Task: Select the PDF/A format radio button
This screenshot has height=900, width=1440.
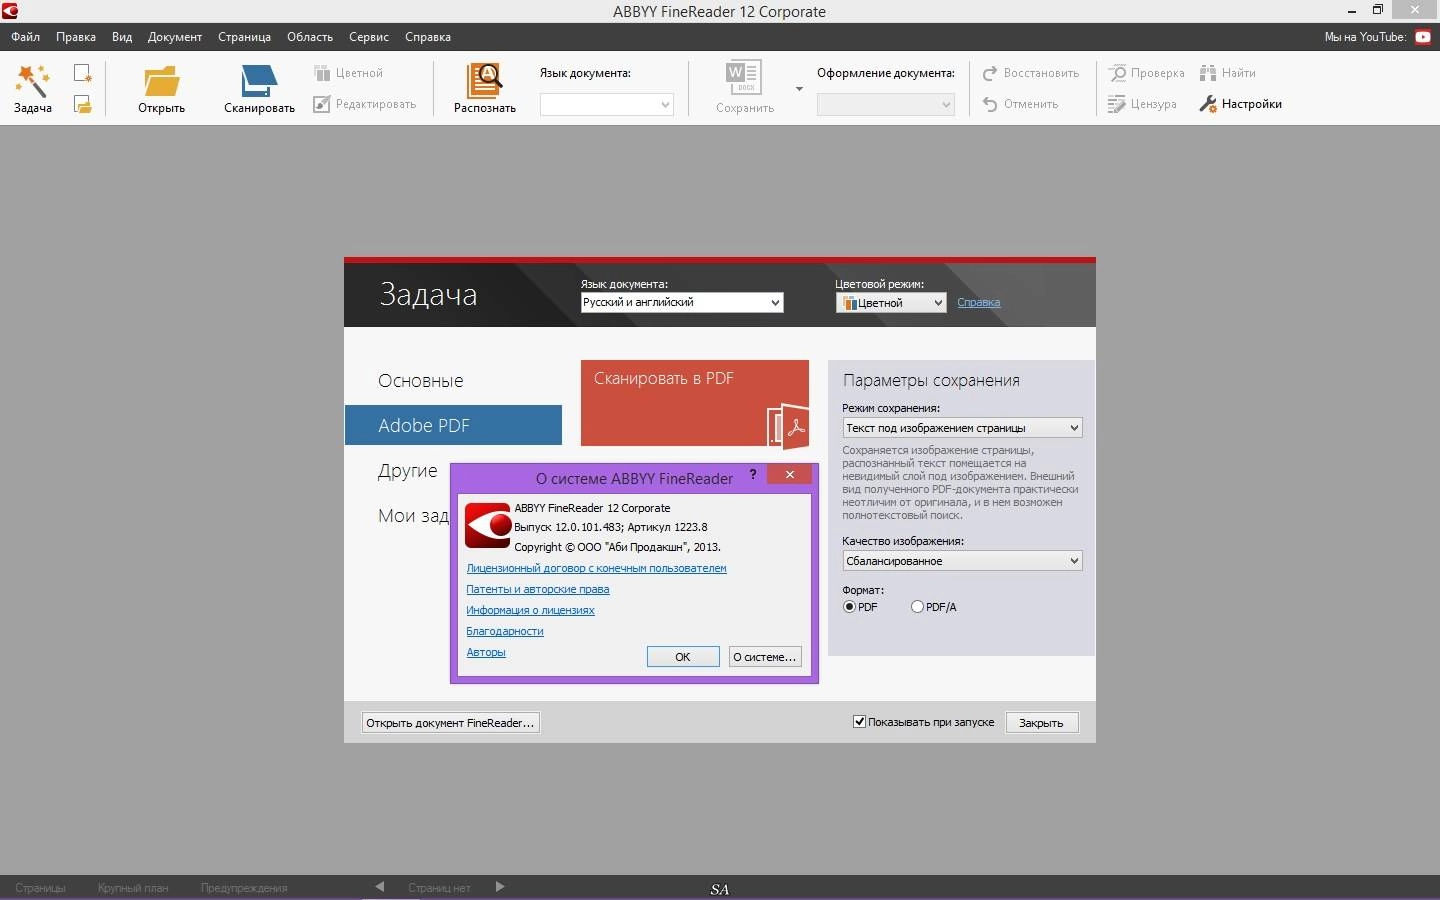Action: pos(917,607)
